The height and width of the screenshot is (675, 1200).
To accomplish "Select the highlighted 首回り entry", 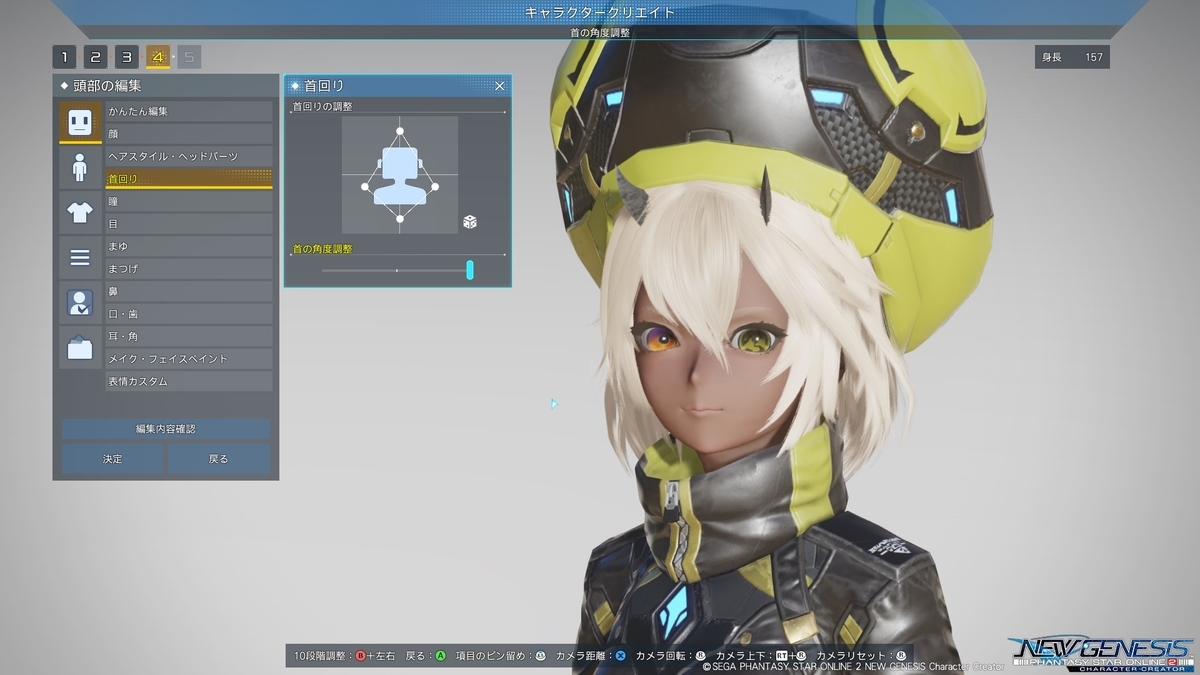I will click(189, 178).
